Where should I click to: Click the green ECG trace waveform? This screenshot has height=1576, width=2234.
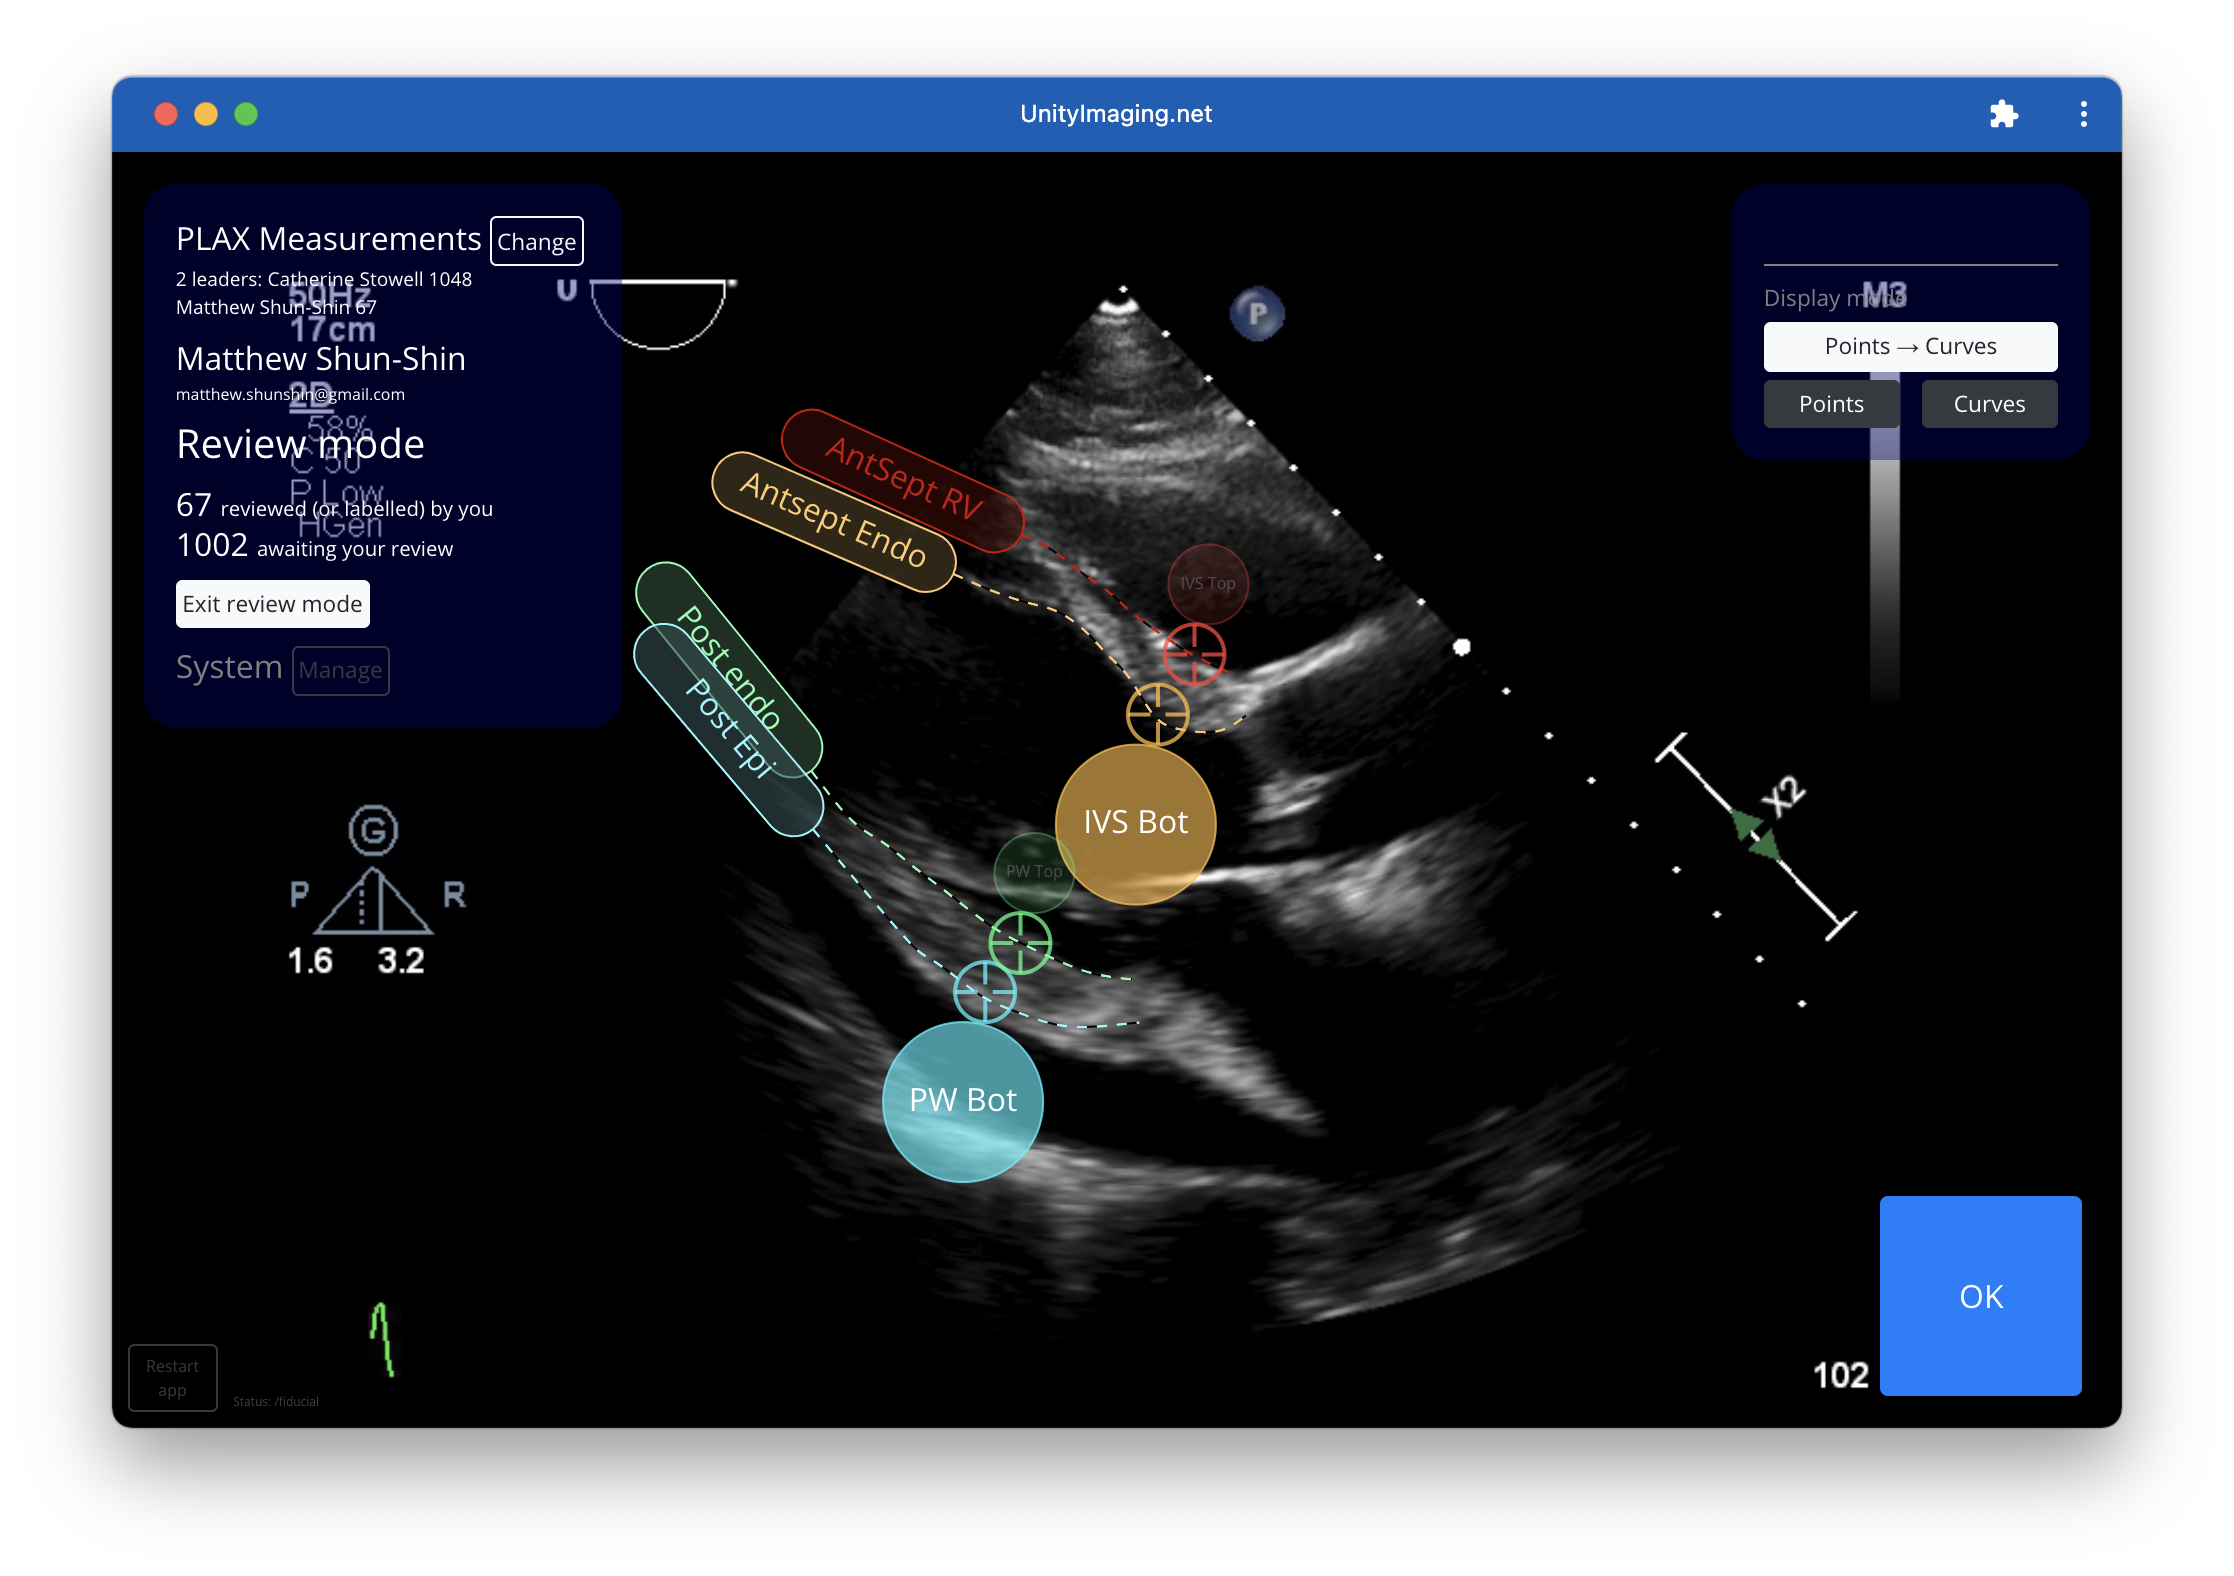383,1340
